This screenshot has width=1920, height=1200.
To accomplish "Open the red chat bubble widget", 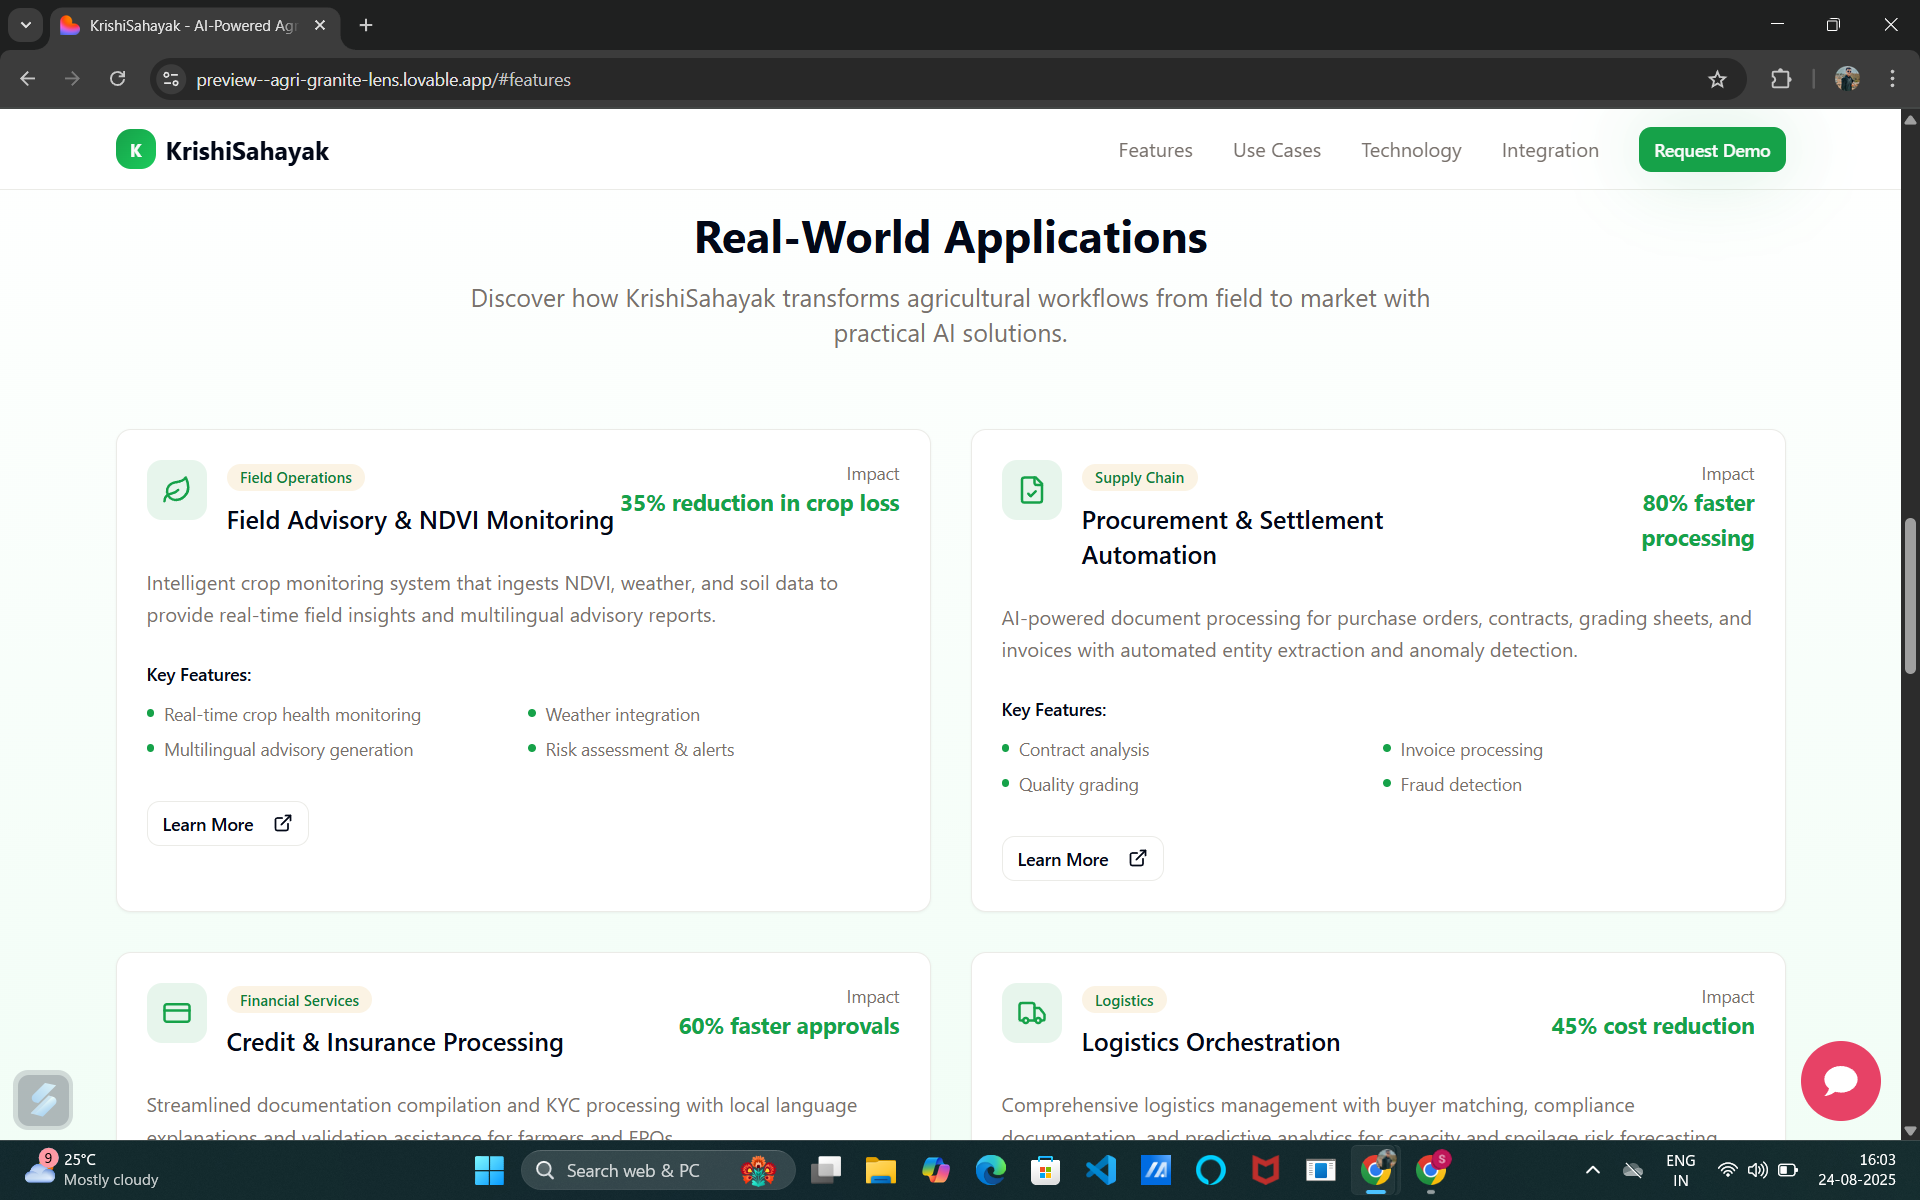I will coord(1840,1080).
